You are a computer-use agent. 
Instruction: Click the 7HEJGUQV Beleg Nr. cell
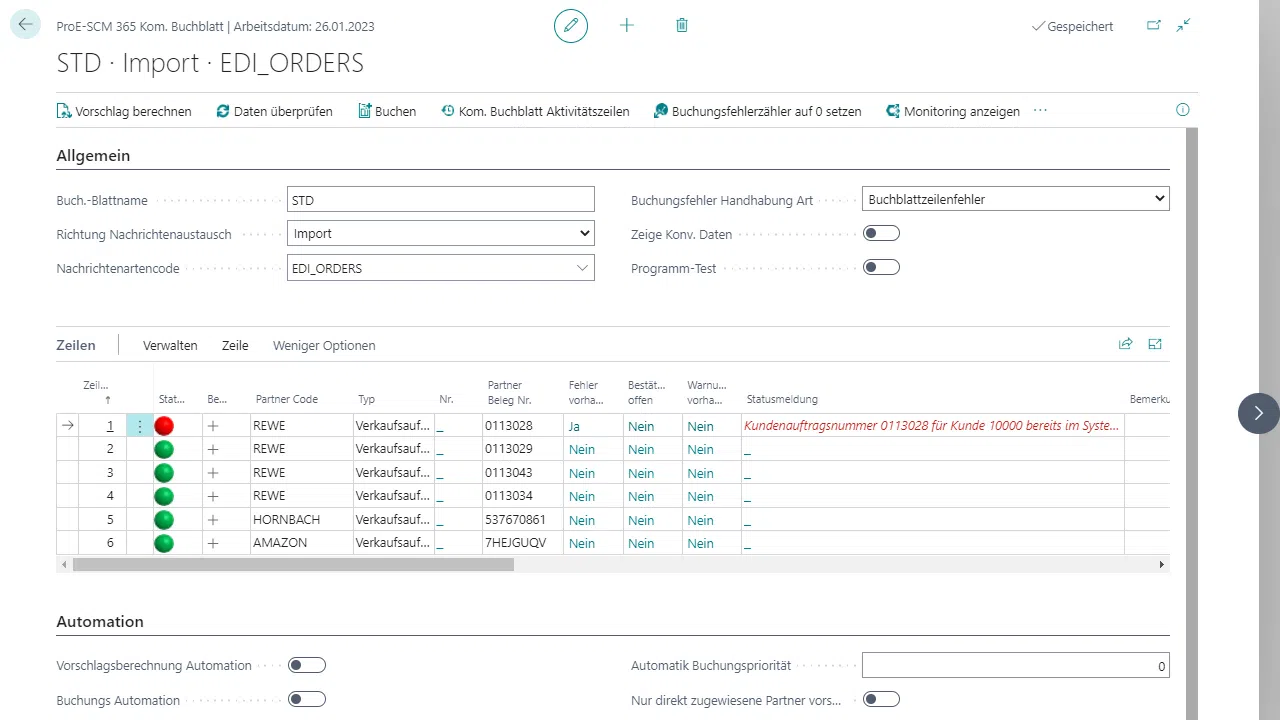tap(523, 543)
